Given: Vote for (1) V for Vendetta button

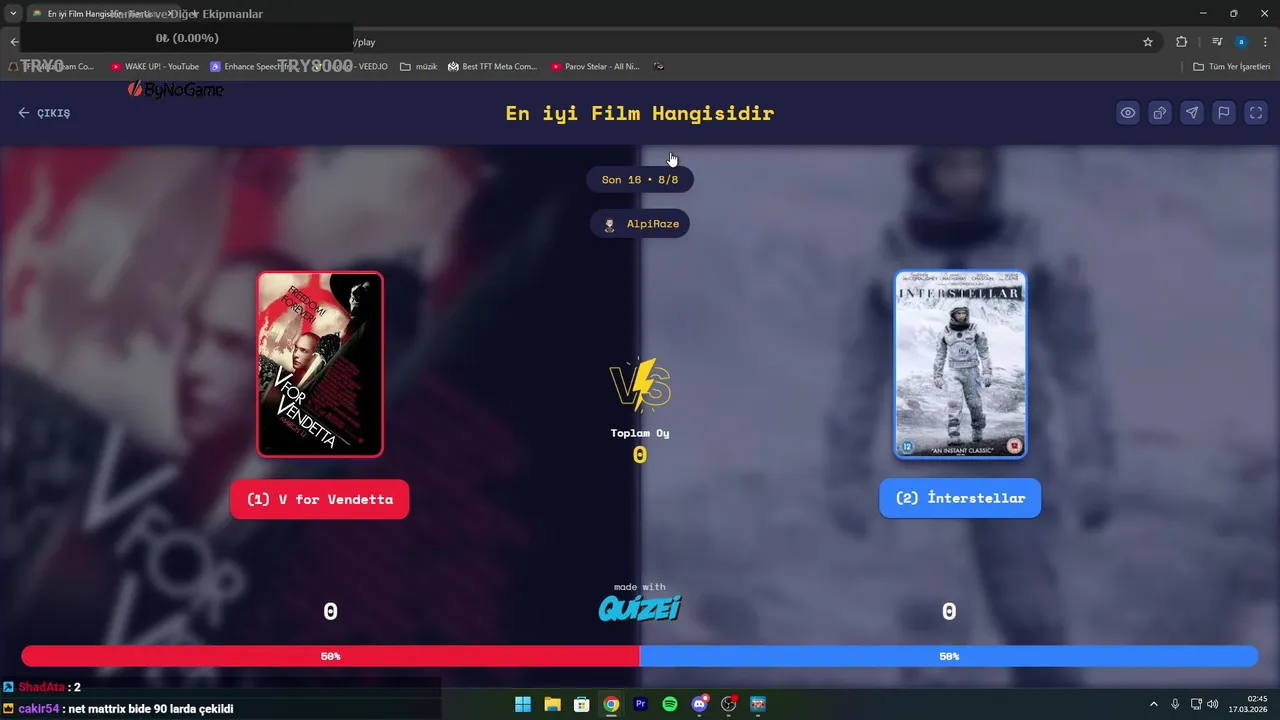Looking at the screenshot, I should (320, 499).
